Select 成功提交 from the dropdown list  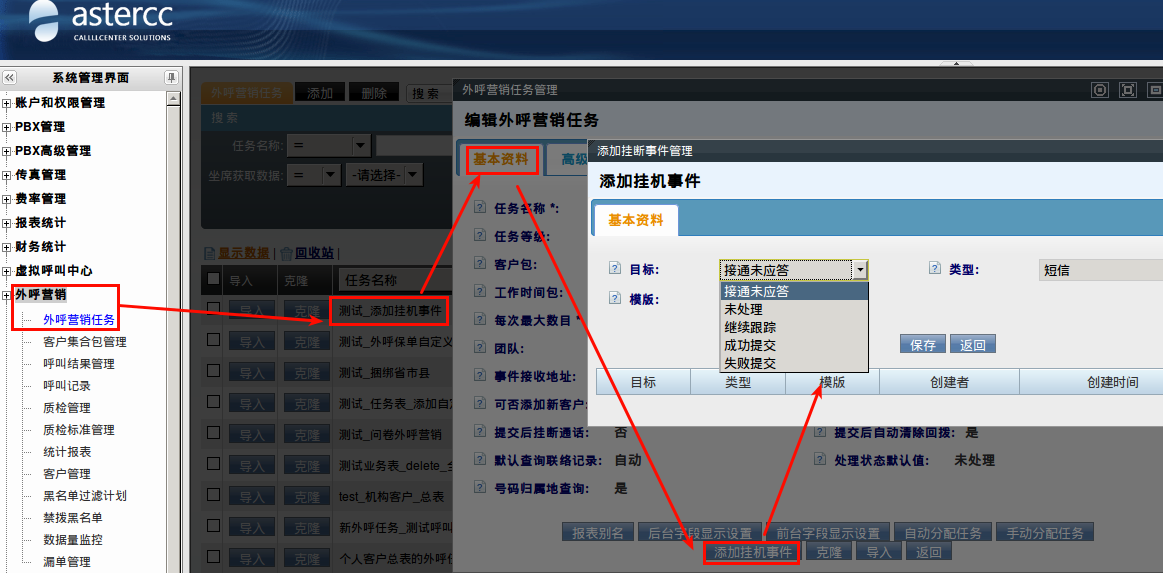[750, 345]
